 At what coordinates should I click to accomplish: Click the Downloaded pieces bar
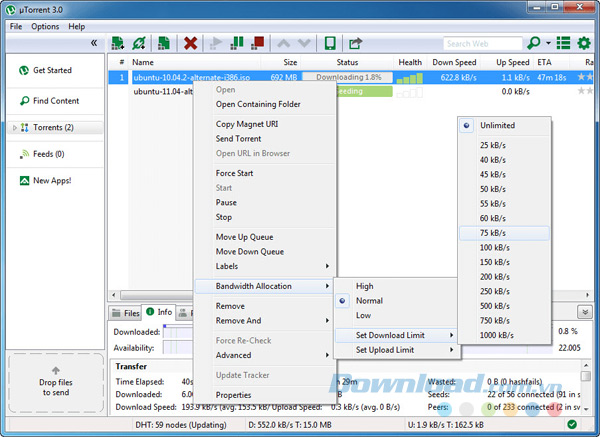[x=178, y=332]
